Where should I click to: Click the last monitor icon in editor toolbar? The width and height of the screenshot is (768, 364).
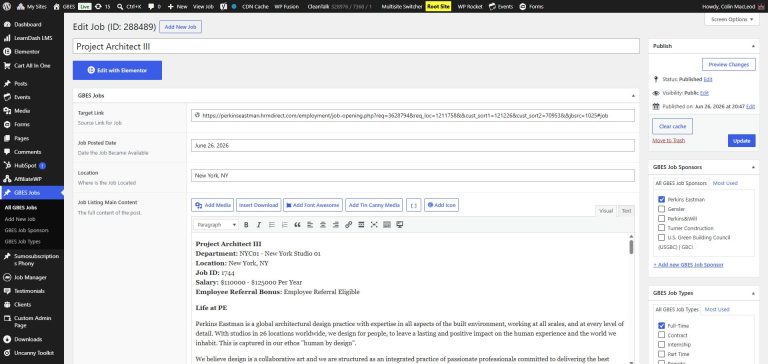point(400,225)
